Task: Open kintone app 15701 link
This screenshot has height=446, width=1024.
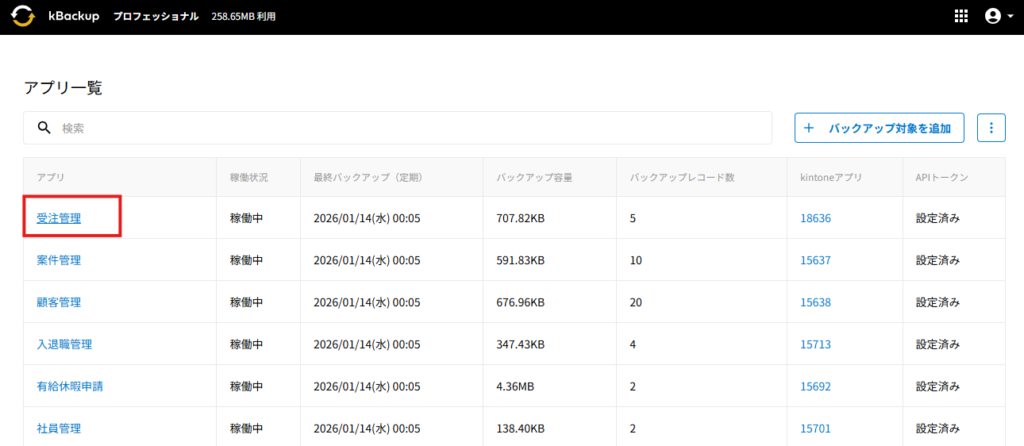Action: pyautogui.click(x=816, y=428)
